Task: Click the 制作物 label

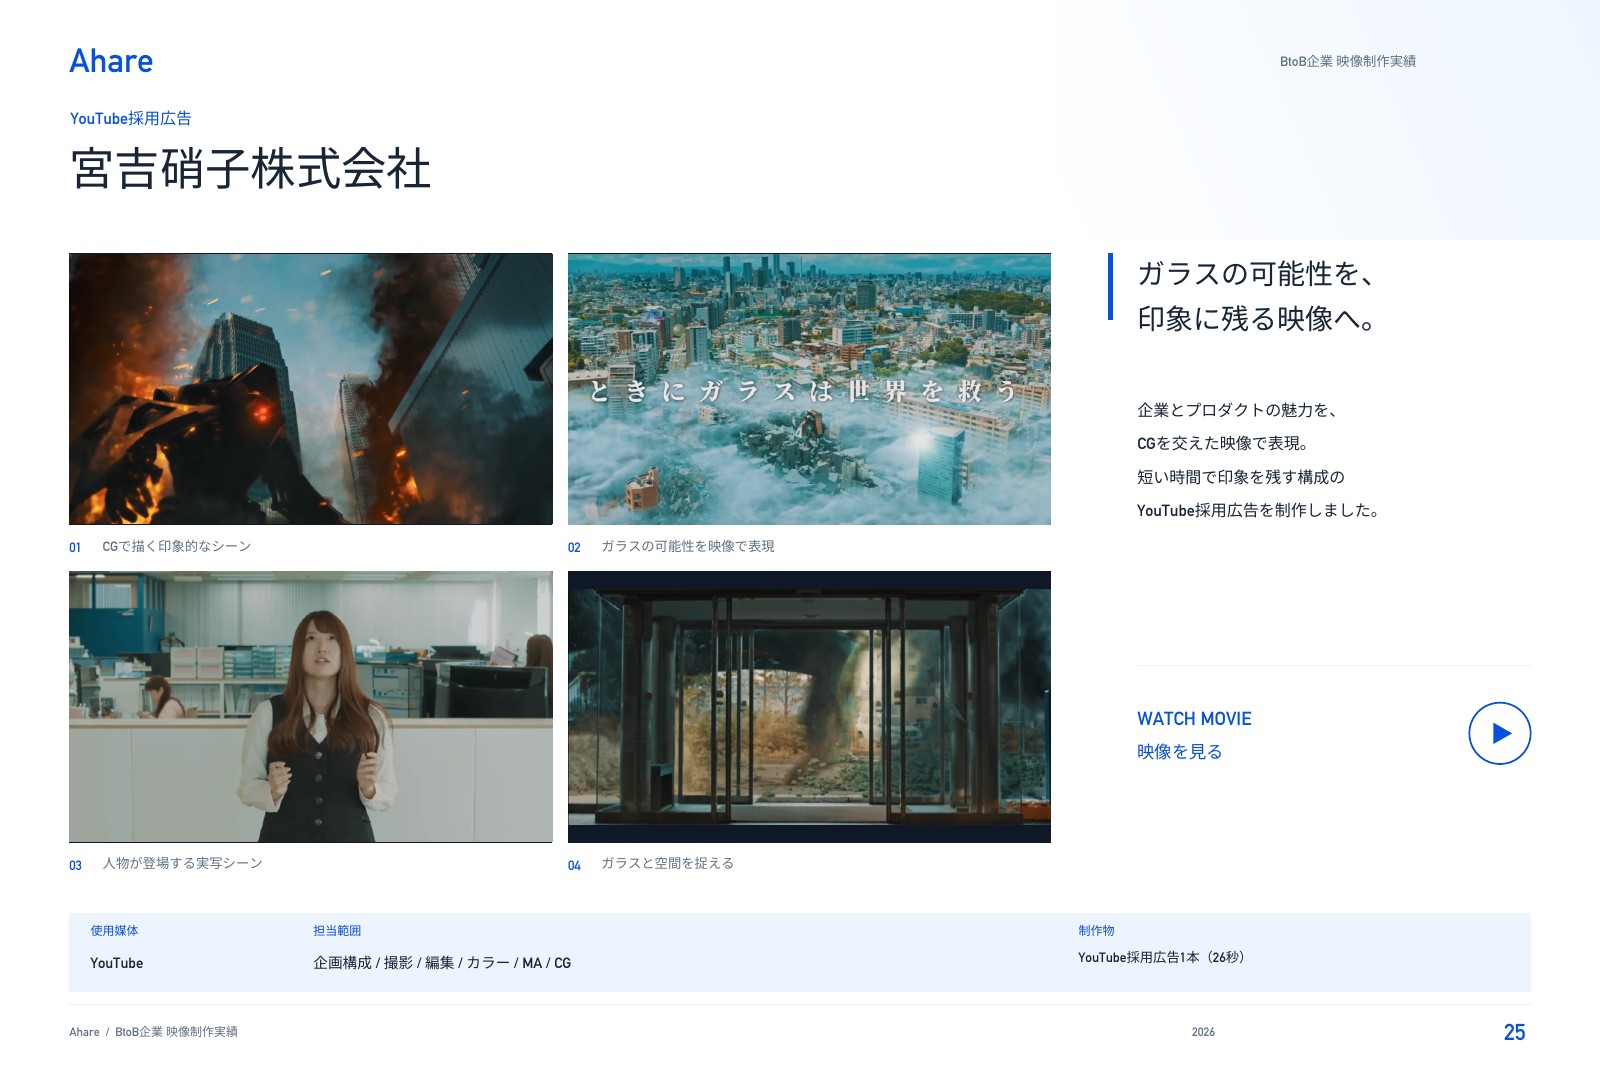Action: [1096, 931]
